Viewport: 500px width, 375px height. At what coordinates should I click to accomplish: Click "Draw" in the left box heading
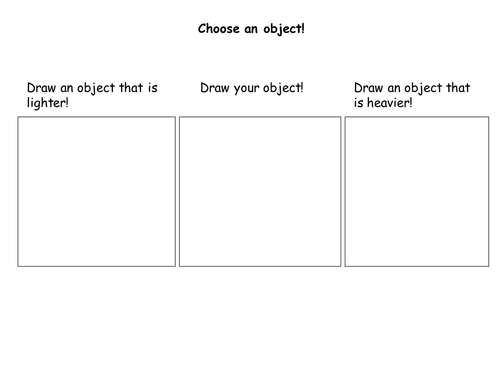(x=41, y=88)
